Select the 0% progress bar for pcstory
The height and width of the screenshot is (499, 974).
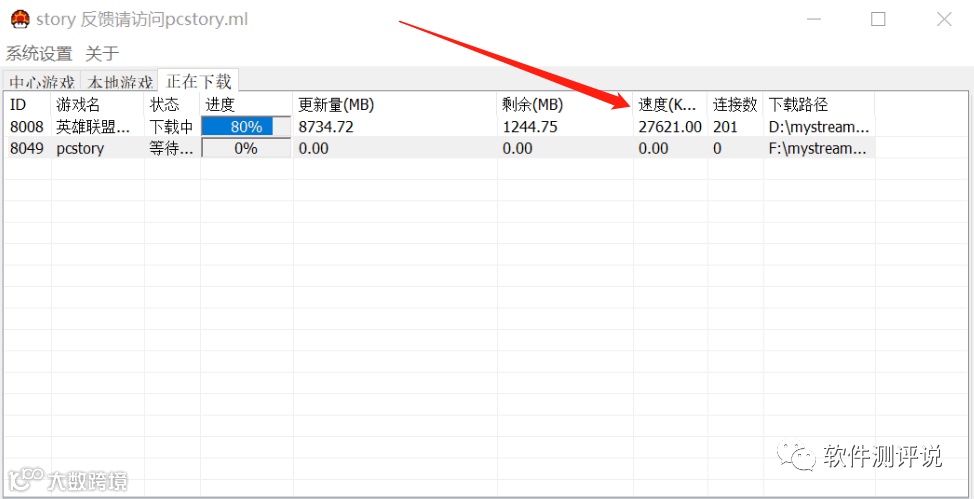(247, 149)
